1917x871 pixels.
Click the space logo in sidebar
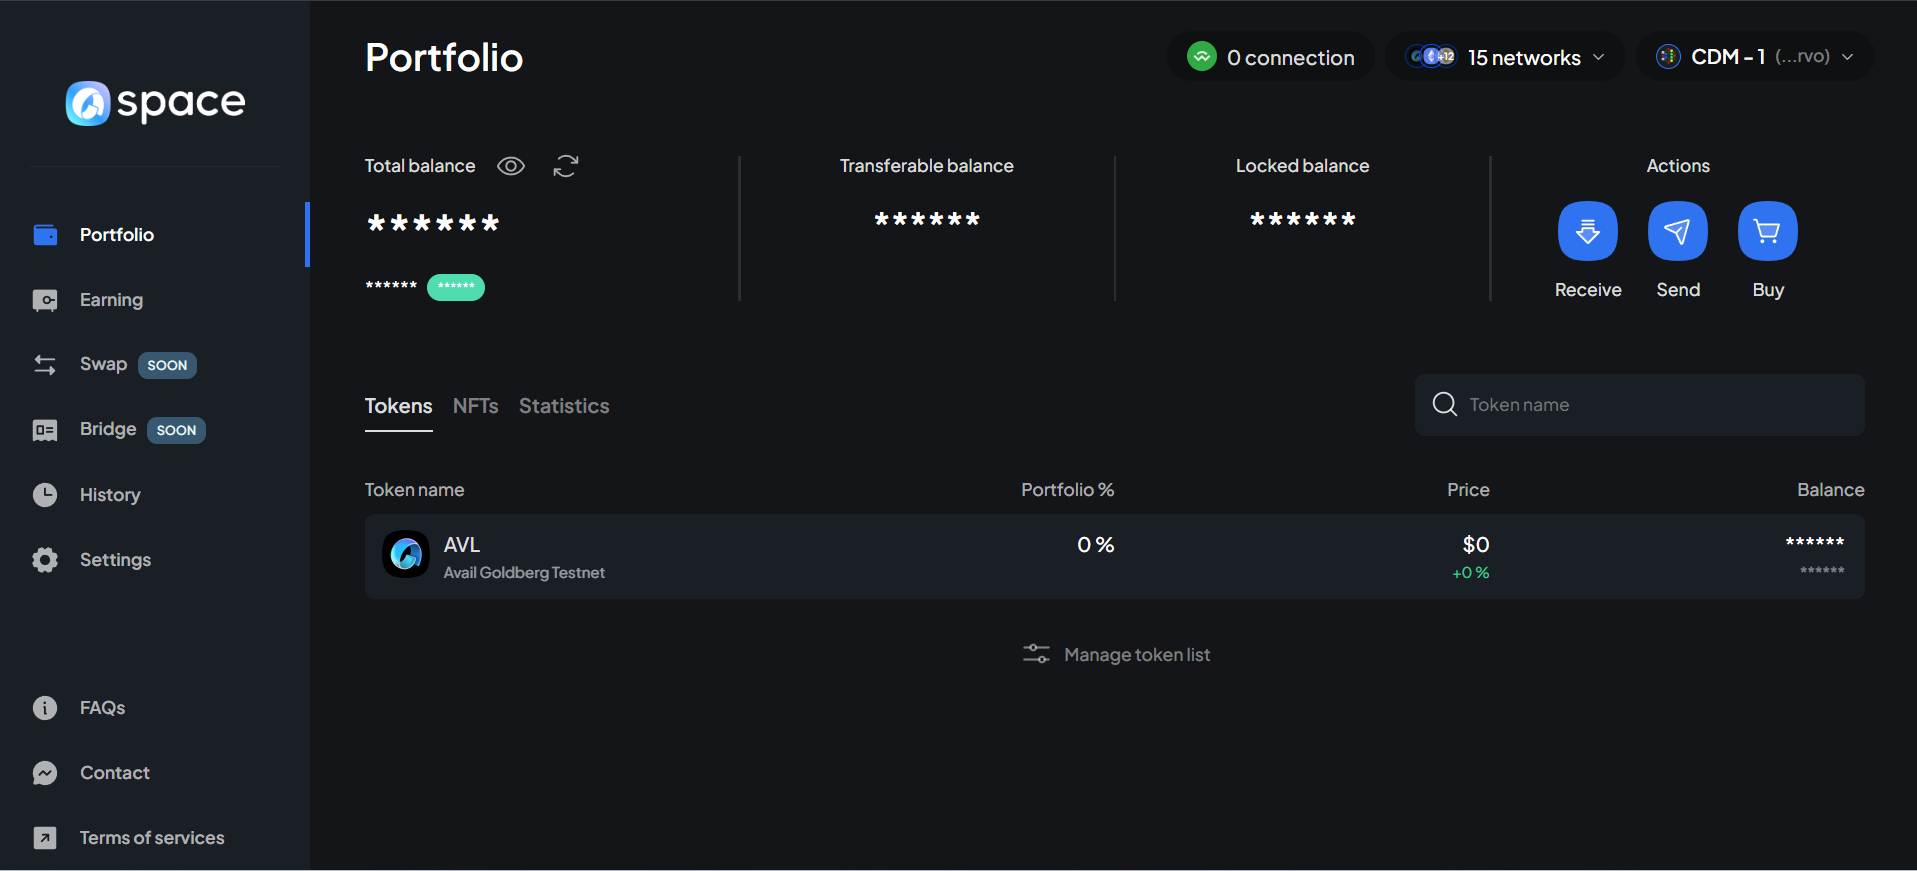click(155, 102)
